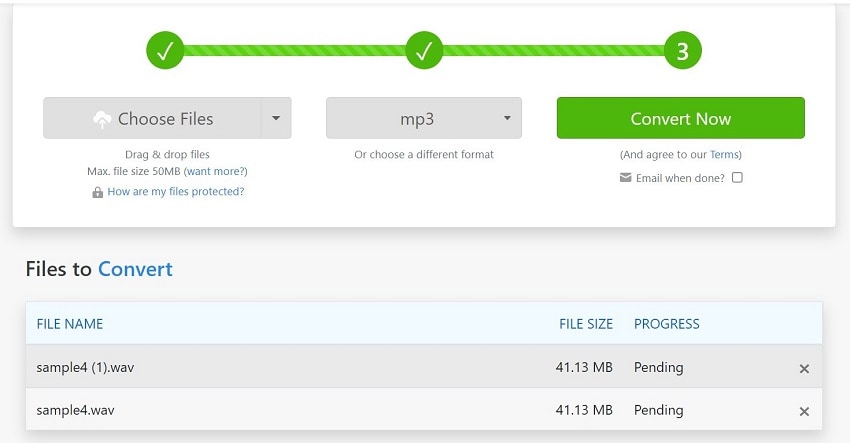
Task: Click the first step green checkmark circle
Action: coord(165,51)
